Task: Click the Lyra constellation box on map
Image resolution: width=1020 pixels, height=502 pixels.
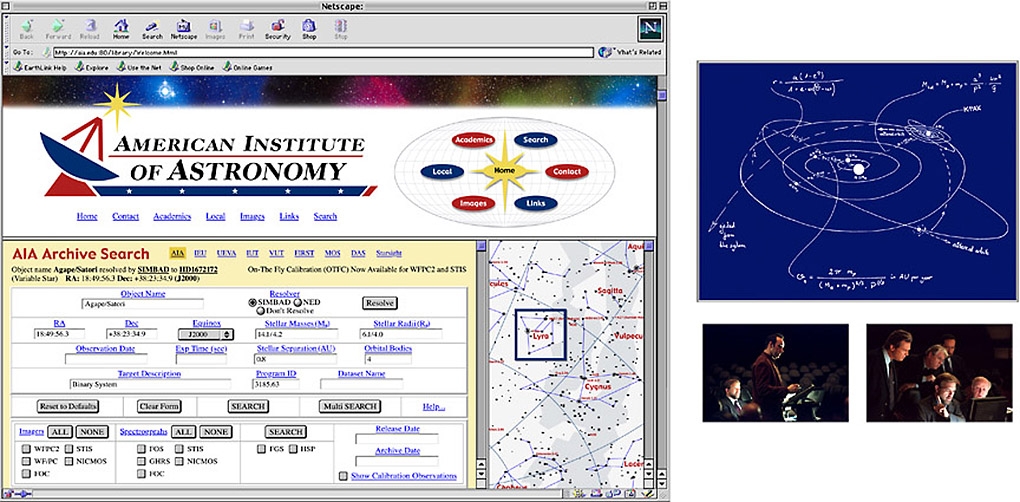Action: pos(541,334)
